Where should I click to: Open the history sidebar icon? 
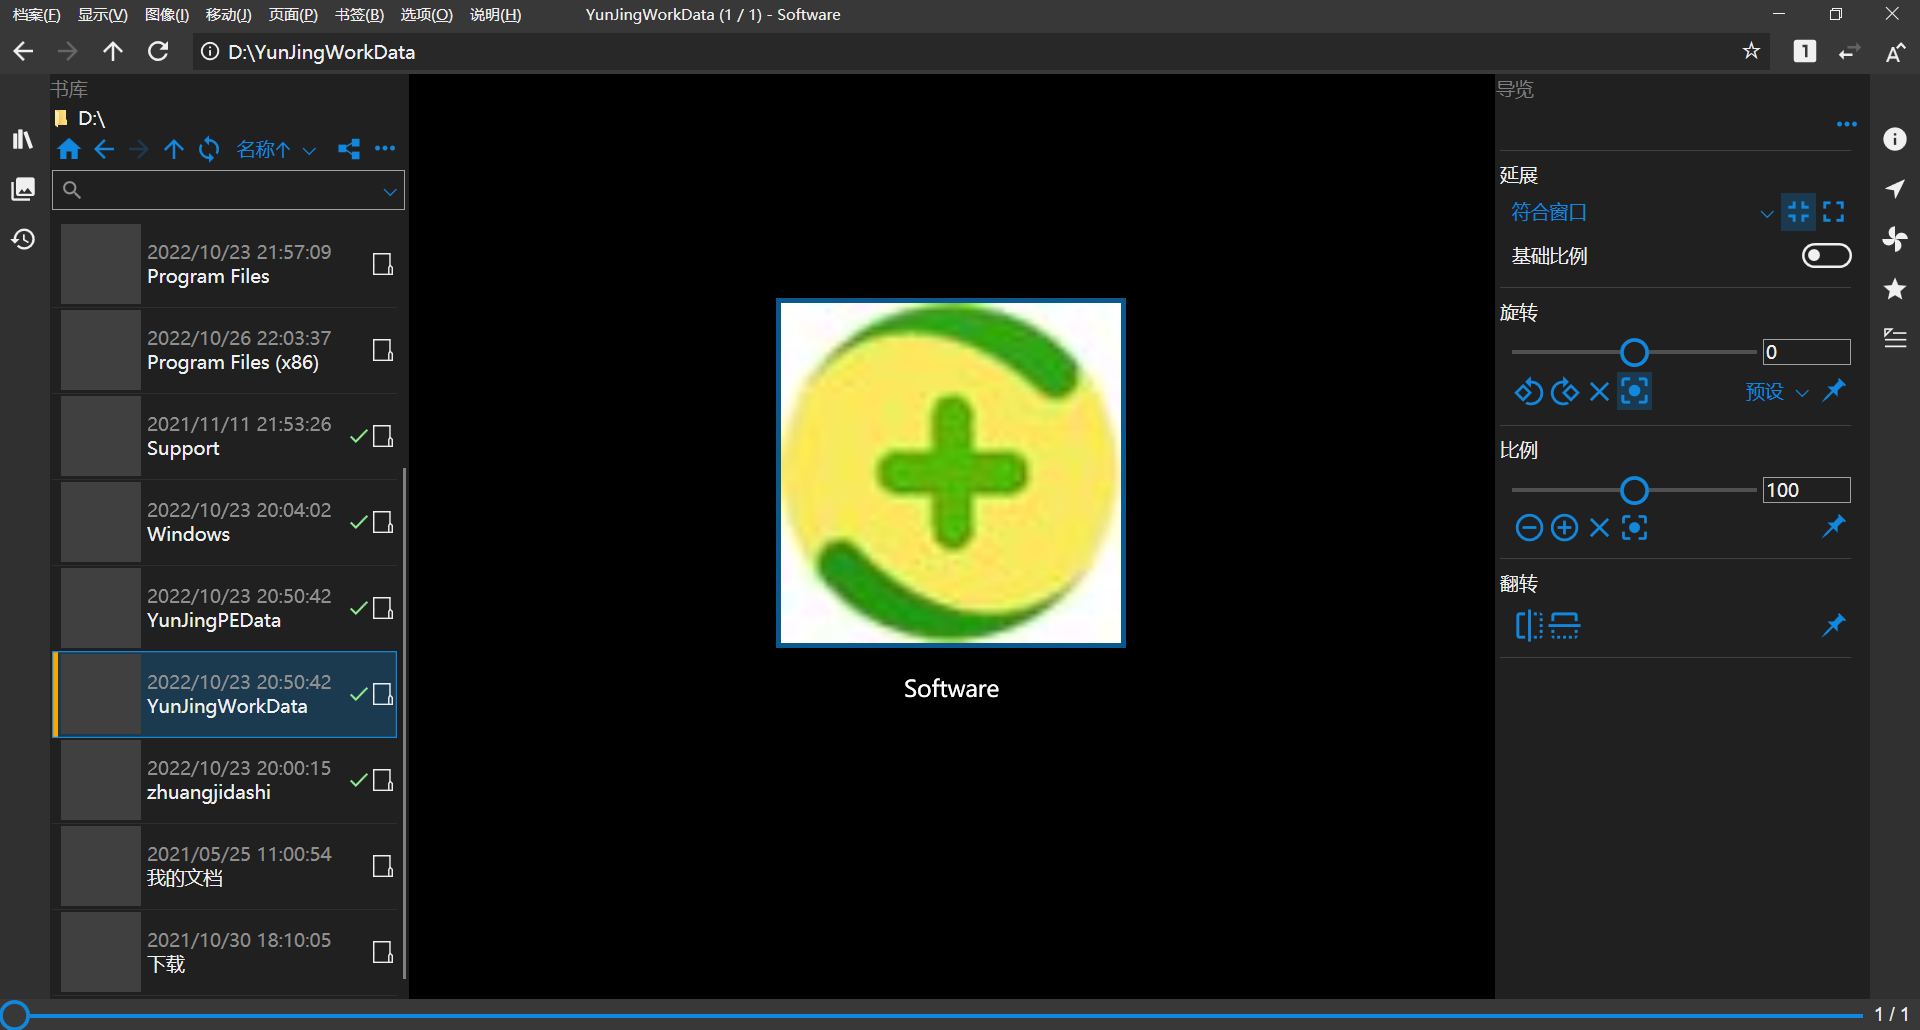(x=23, y=239)
